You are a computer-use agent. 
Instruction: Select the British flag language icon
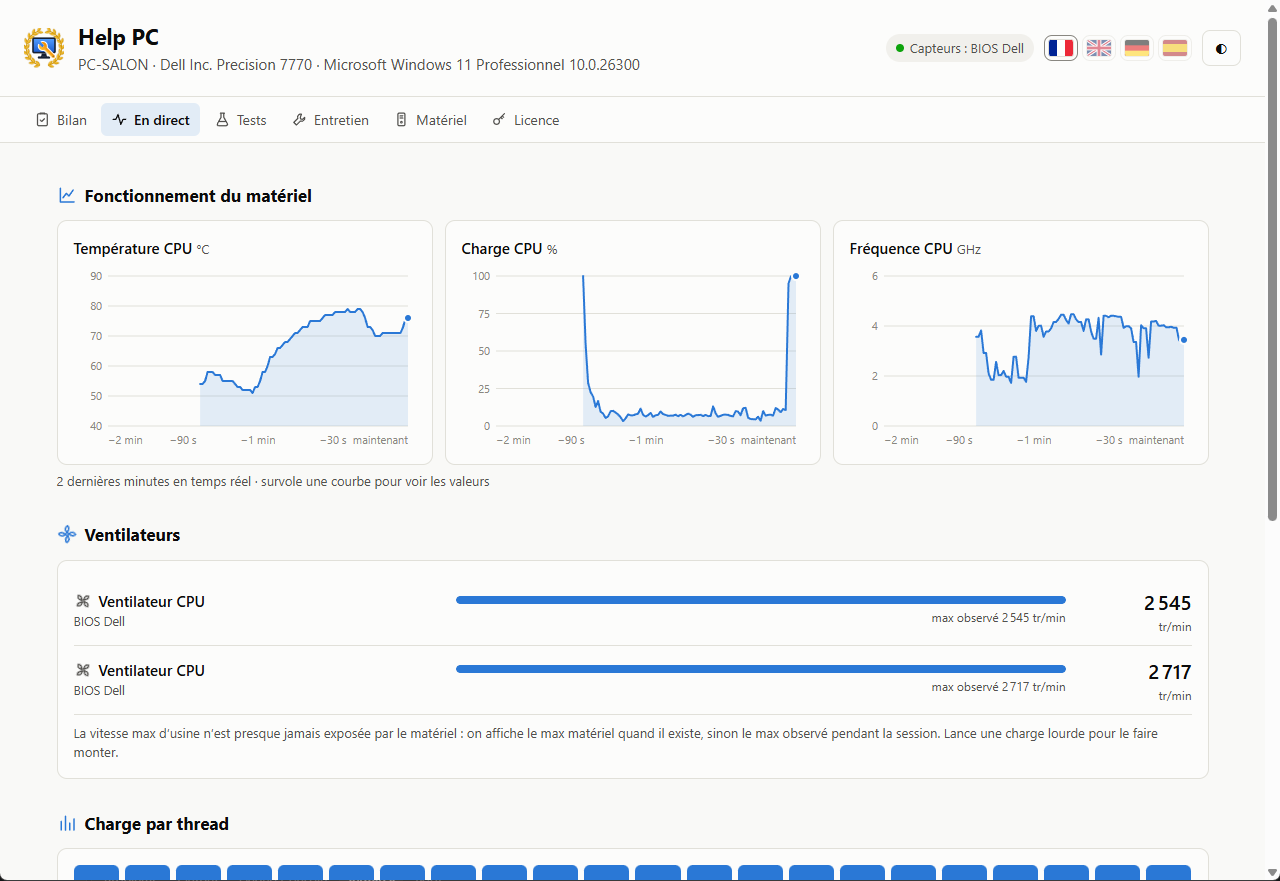coord(1099,48)
